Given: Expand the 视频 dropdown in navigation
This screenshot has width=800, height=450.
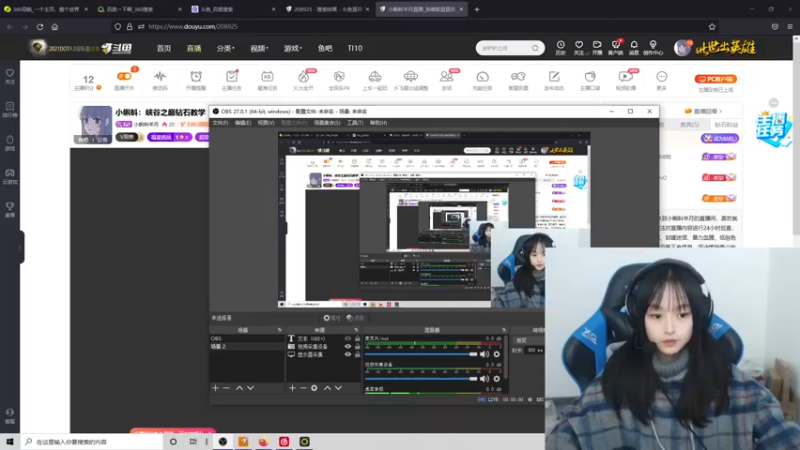Looking at the screenshot, I should coord(259,48).
